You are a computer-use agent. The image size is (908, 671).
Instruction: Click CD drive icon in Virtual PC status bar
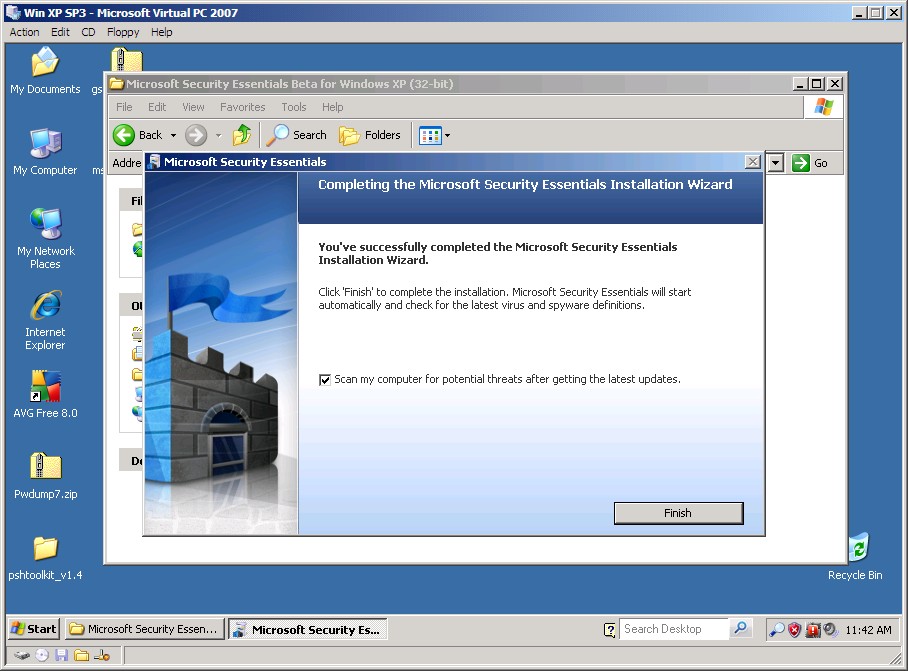click(42, 655)
